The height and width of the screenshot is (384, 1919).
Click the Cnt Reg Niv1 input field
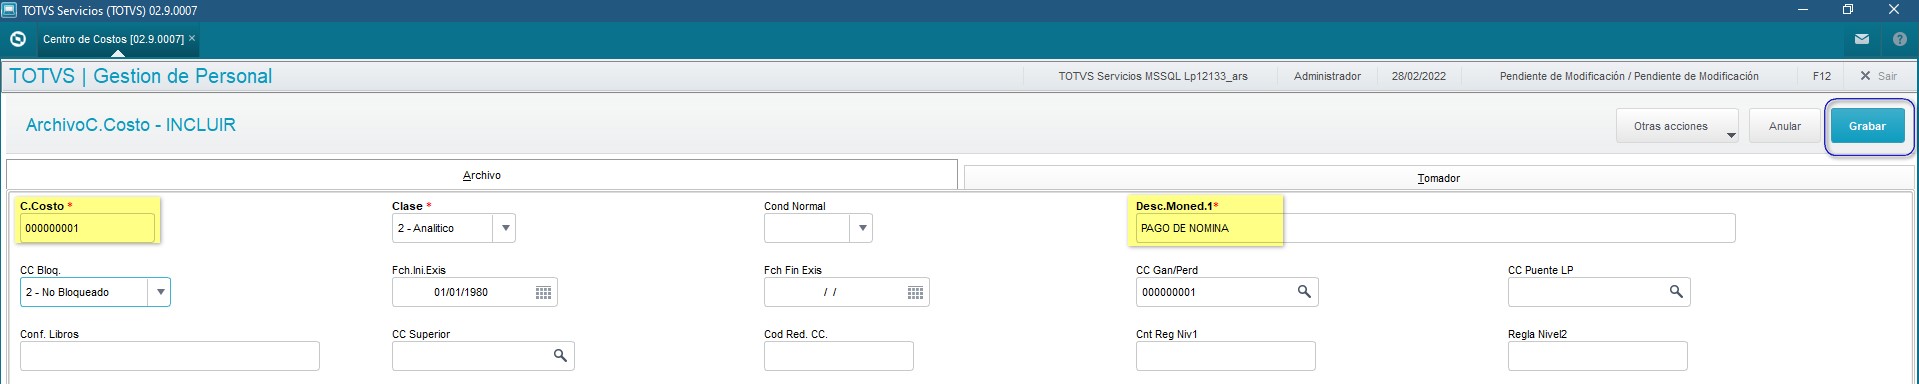point(1226,356)
